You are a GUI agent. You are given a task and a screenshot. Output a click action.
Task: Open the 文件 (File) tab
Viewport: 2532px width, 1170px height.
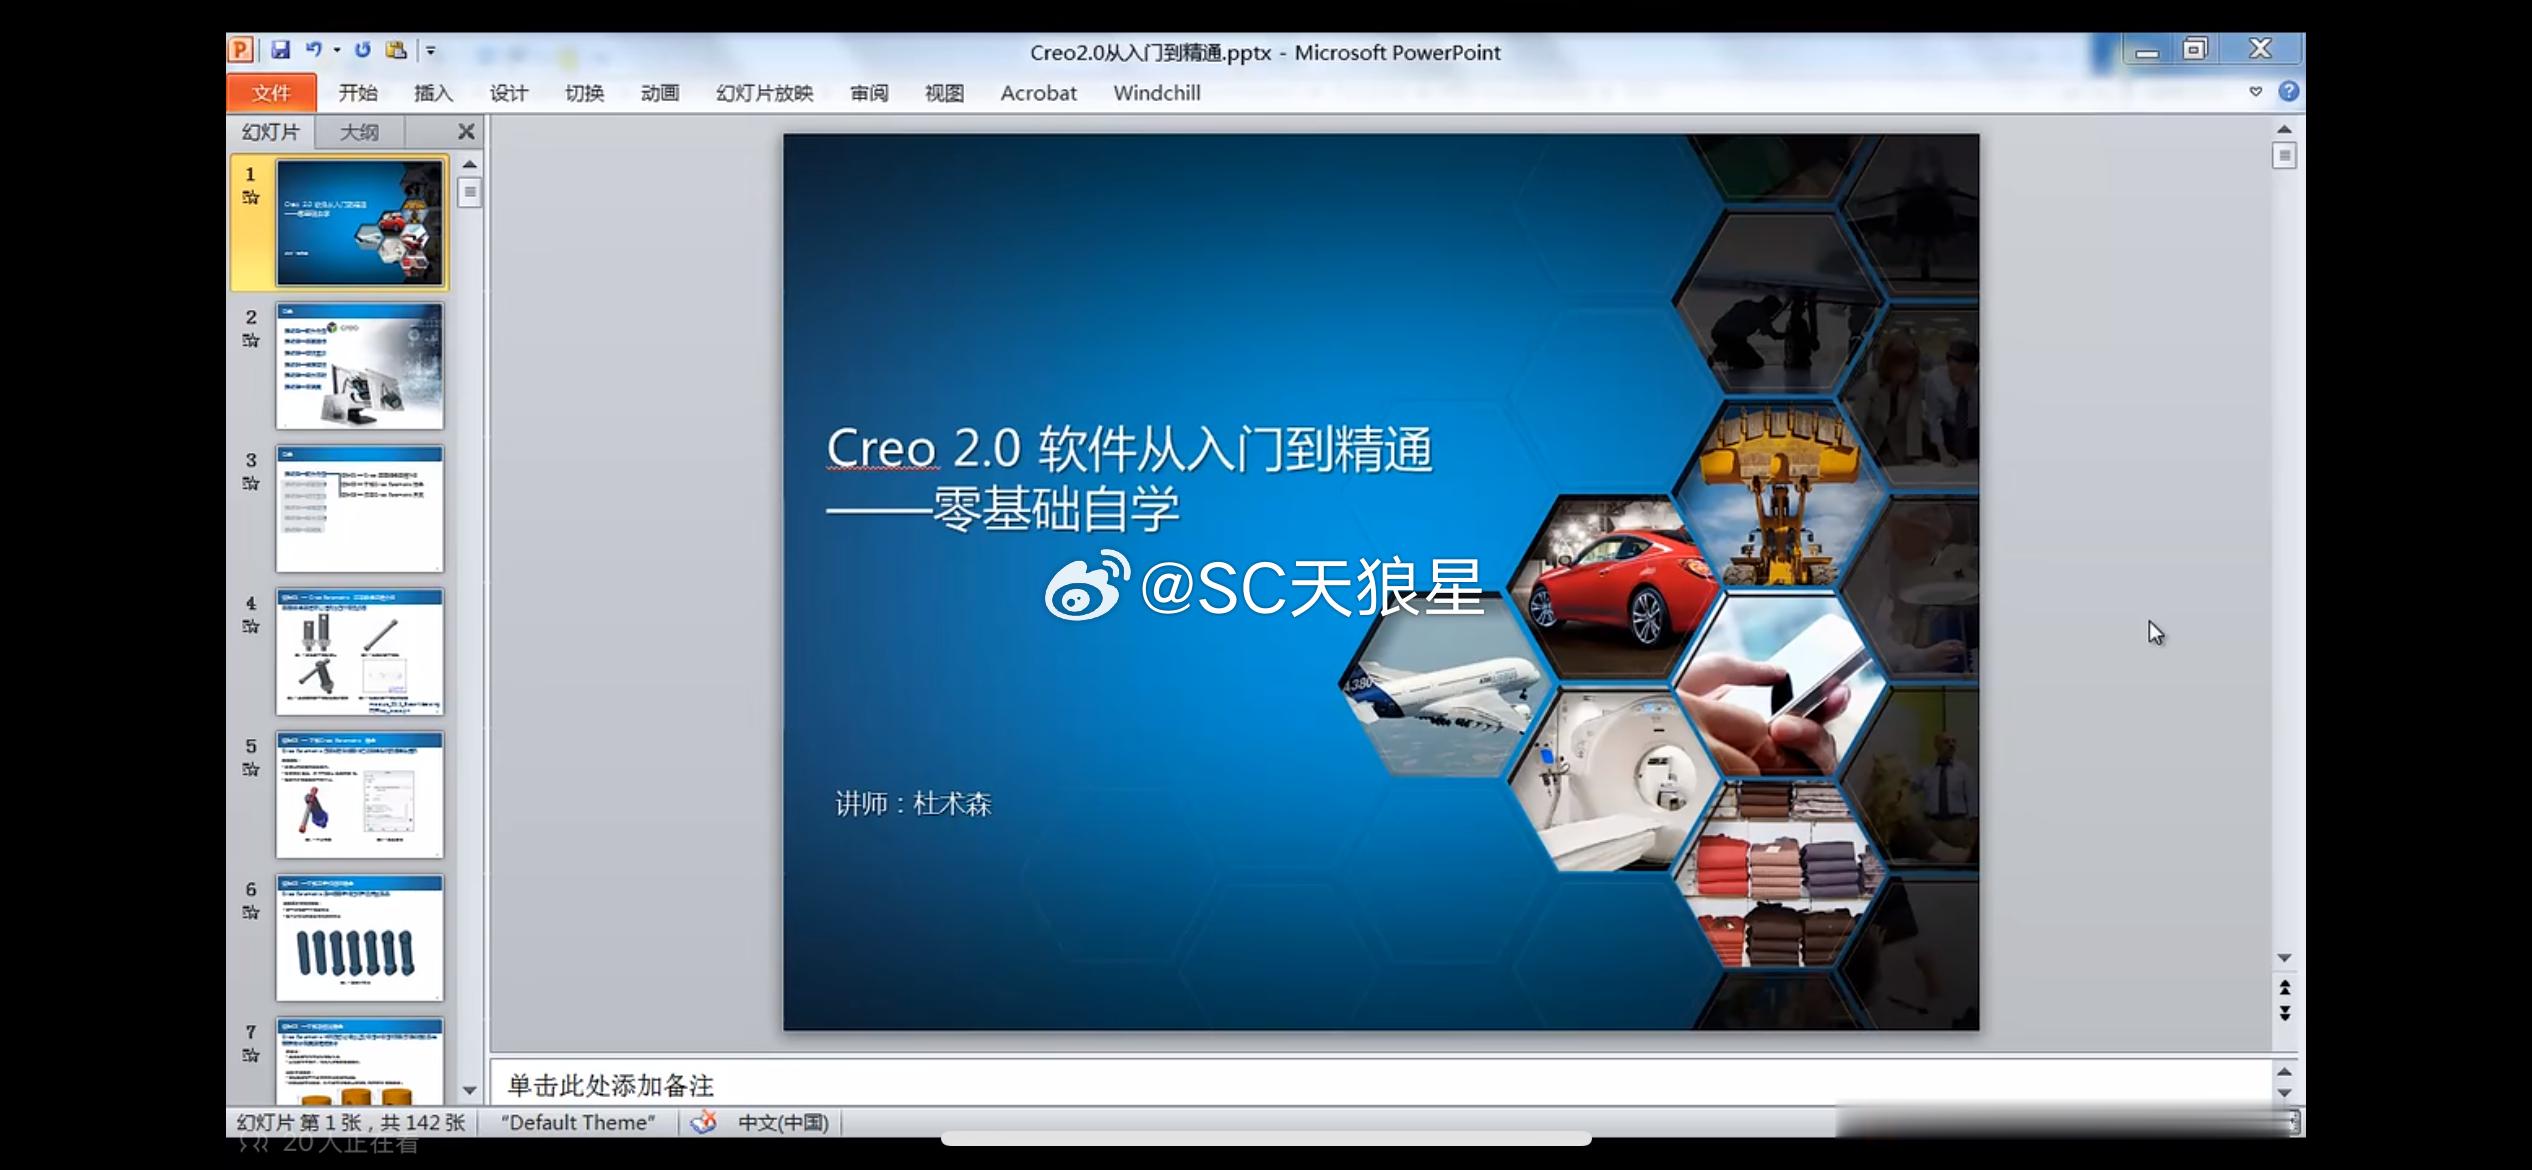(x=271, y=93)
